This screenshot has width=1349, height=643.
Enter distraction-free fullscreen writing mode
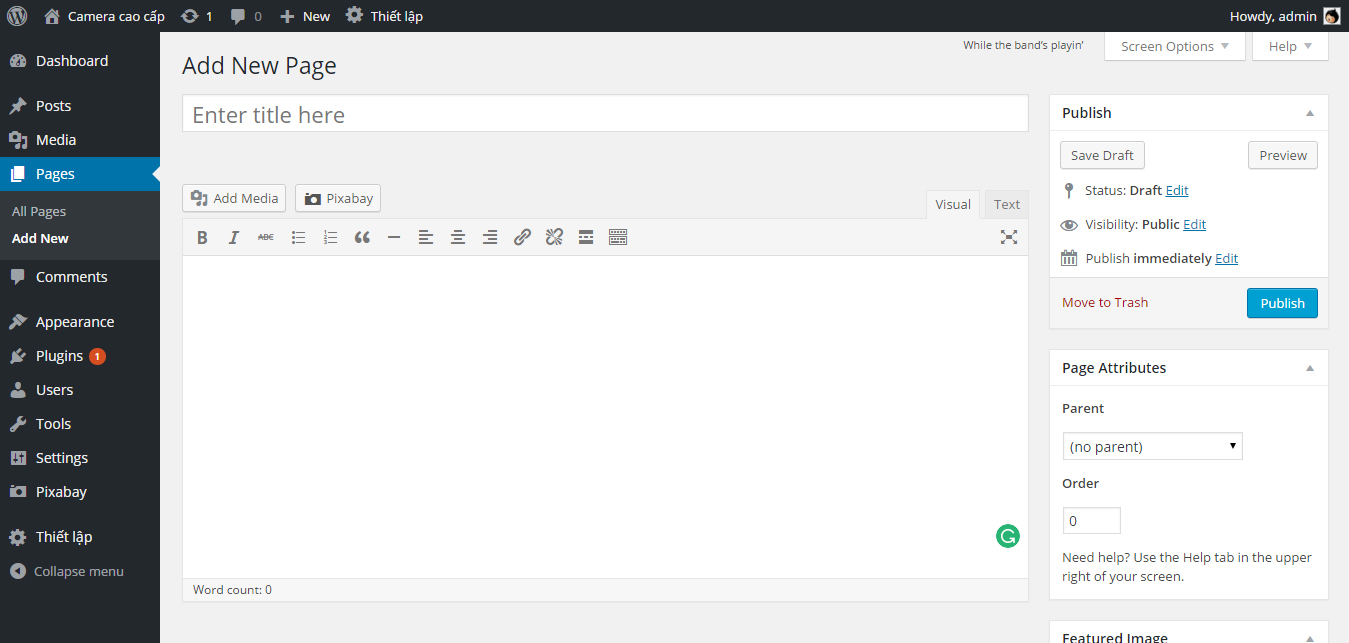1009,237
